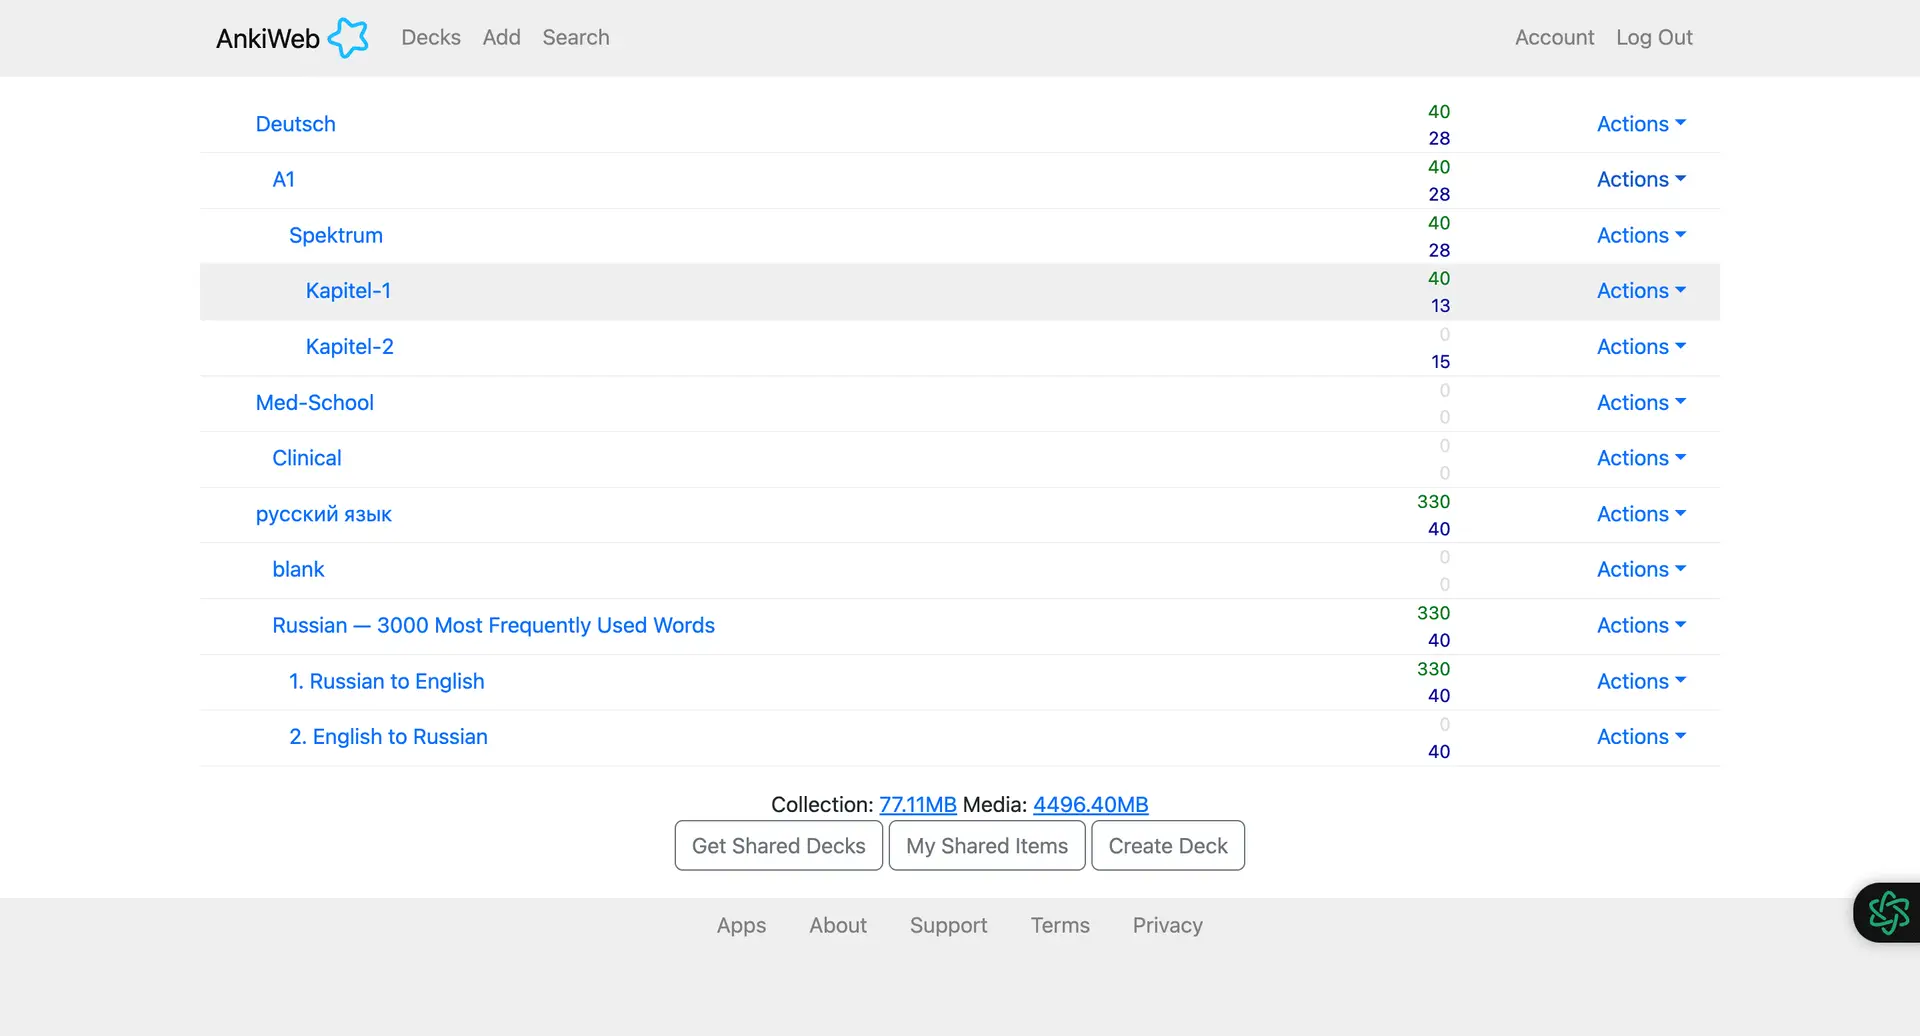Expand Actions dropdown for Med-School
This screenshot has width=1920, height=1036.
(x=1641, y=402)
